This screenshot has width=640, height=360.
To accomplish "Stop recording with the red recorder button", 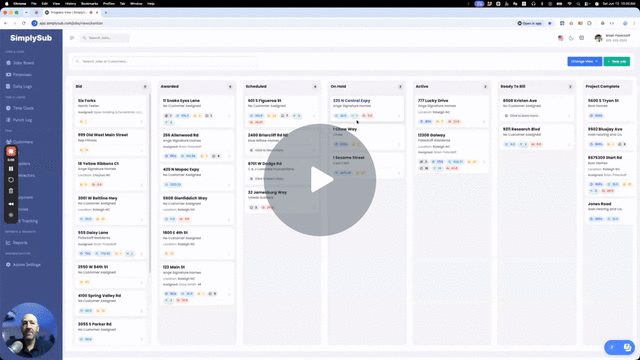I will [x=11, y=151].
